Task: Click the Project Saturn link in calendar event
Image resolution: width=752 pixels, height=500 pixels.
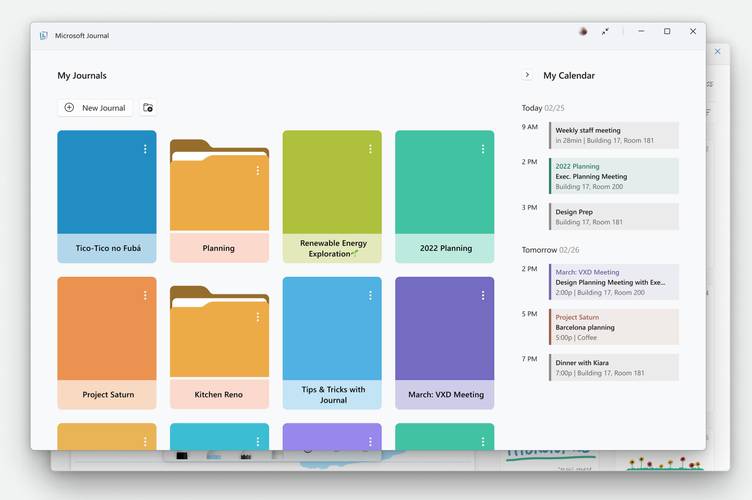Action: (x=577, y=317)
